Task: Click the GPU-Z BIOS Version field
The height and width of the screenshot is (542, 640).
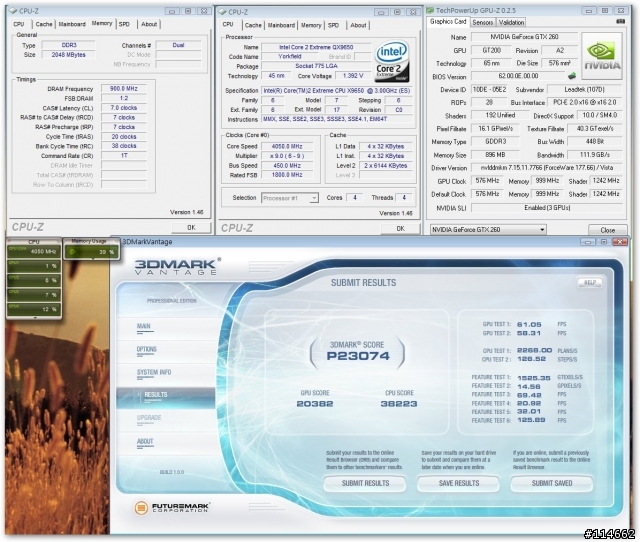Action: [518, 76]
